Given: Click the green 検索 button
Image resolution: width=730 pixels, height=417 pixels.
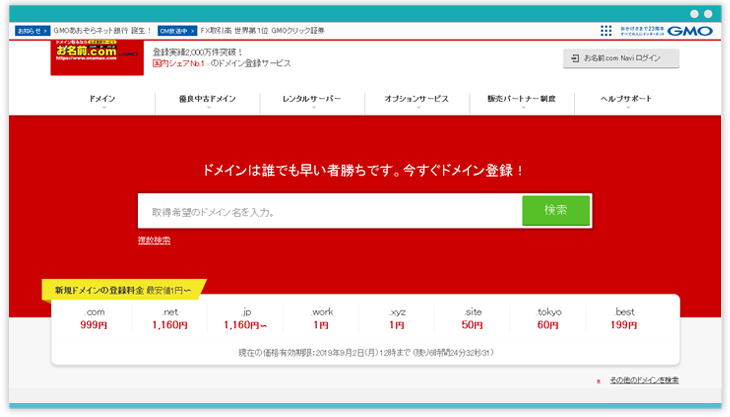Looking at the screenshot, I should [556, 210].
